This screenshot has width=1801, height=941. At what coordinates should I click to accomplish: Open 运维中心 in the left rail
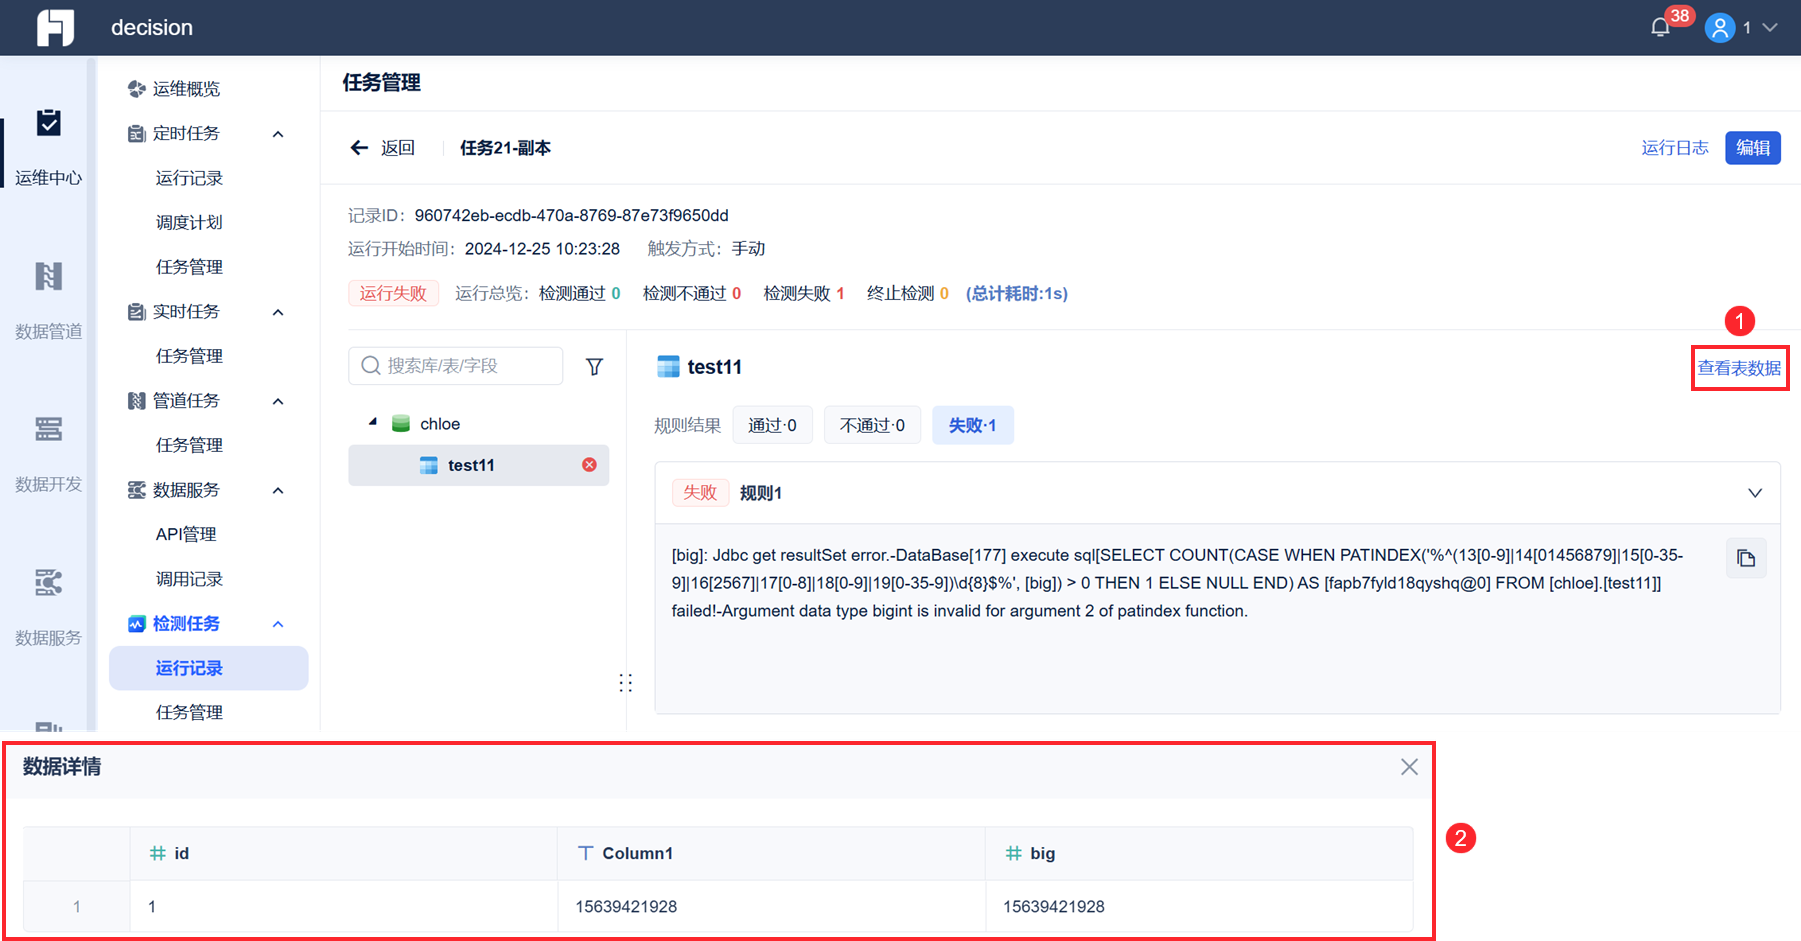coord(48,147)
